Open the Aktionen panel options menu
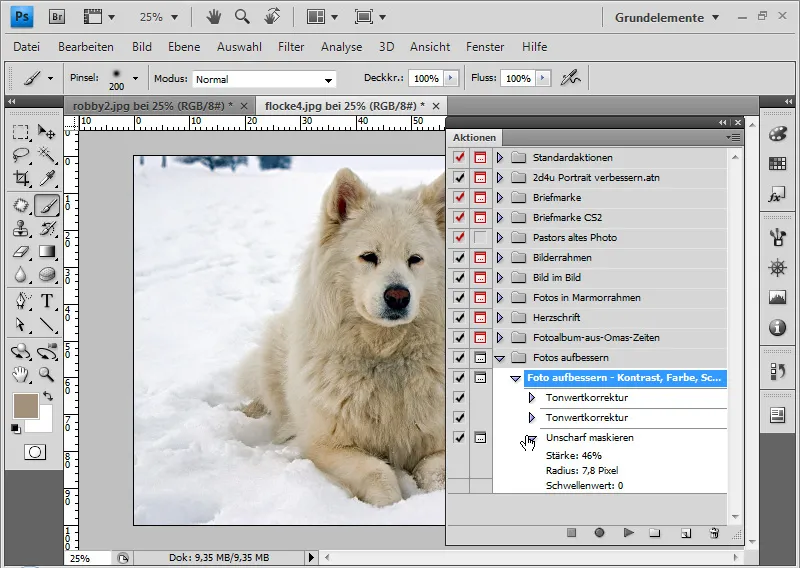 point(733,137)
